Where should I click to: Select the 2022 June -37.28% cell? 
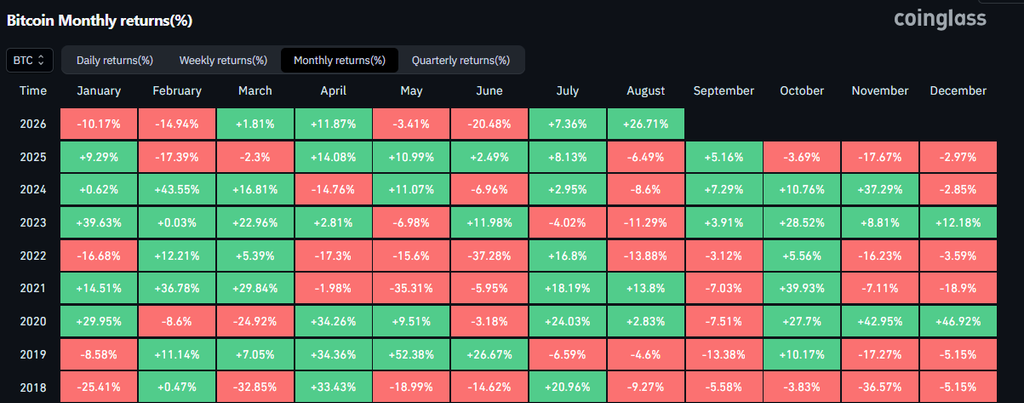click(489, 255)
